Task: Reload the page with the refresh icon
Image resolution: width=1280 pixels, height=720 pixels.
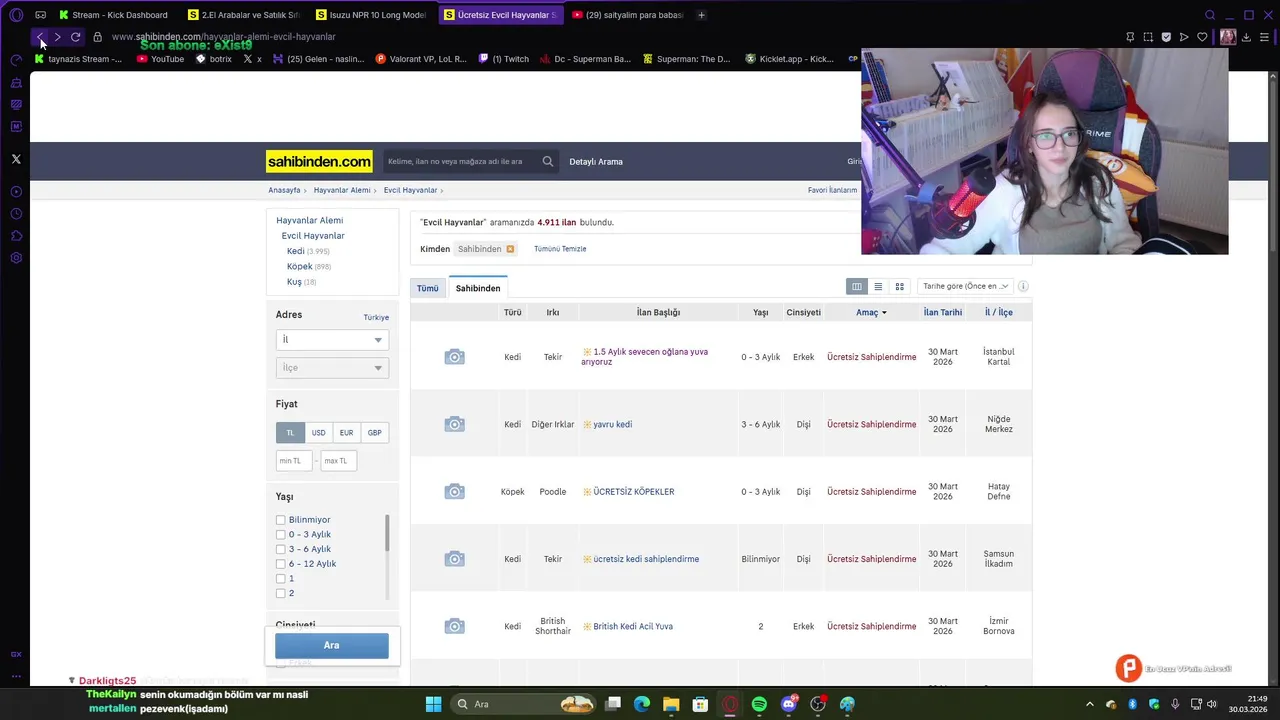Action: coord(75,37)
